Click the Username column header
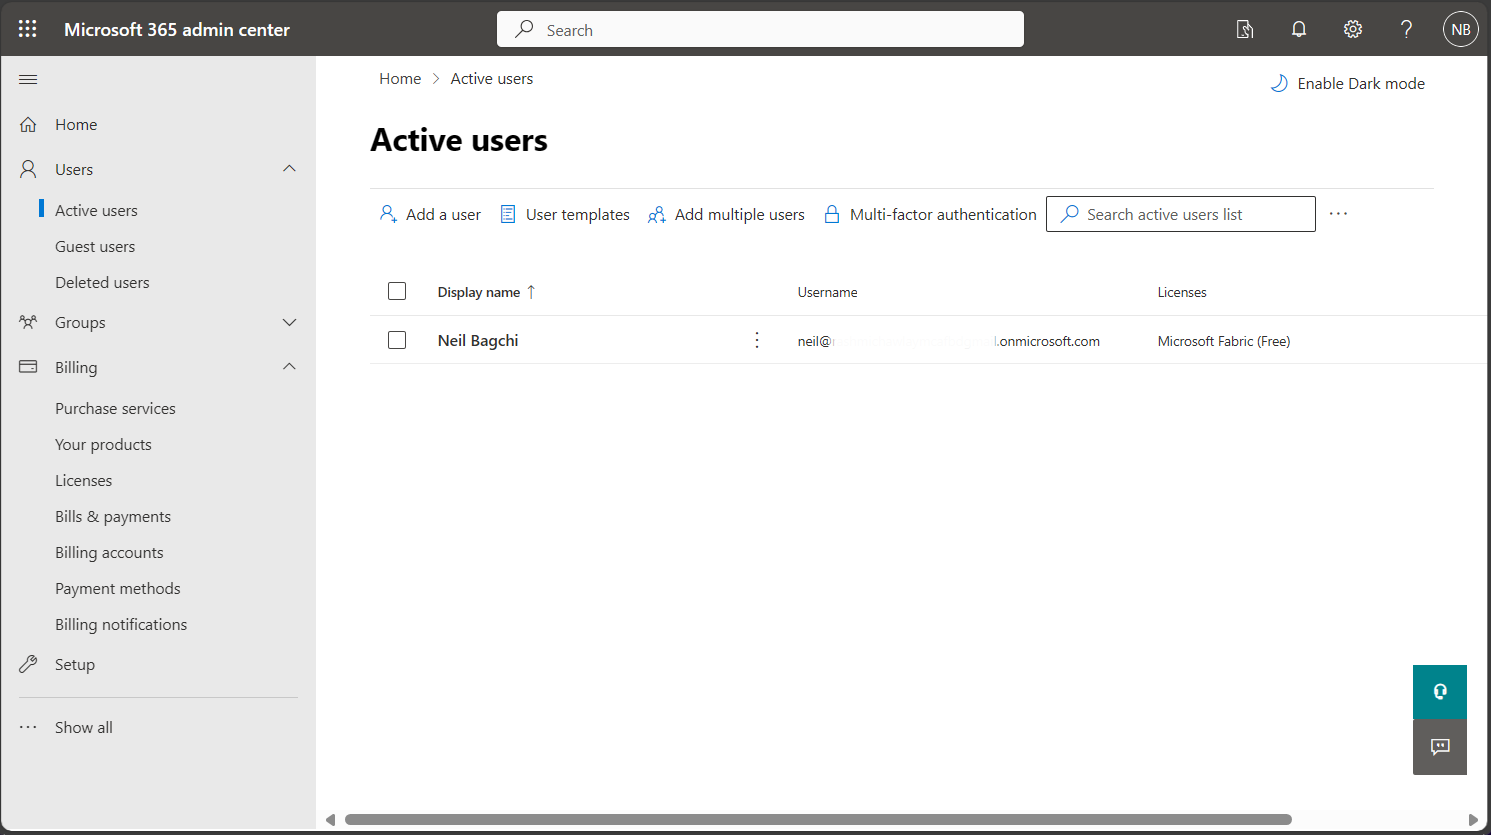 click(827, 292)
